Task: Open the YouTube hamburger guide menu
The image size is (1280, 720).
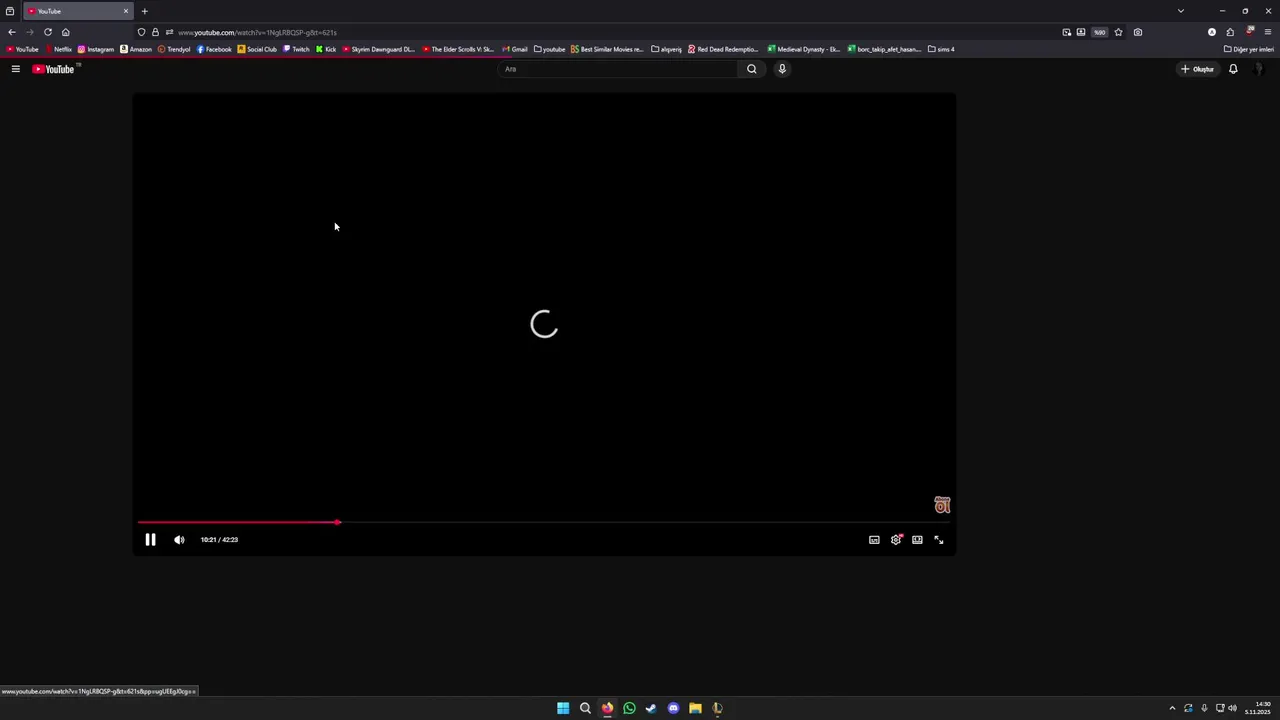Action: pyautogui.click(x=15, y=69)
